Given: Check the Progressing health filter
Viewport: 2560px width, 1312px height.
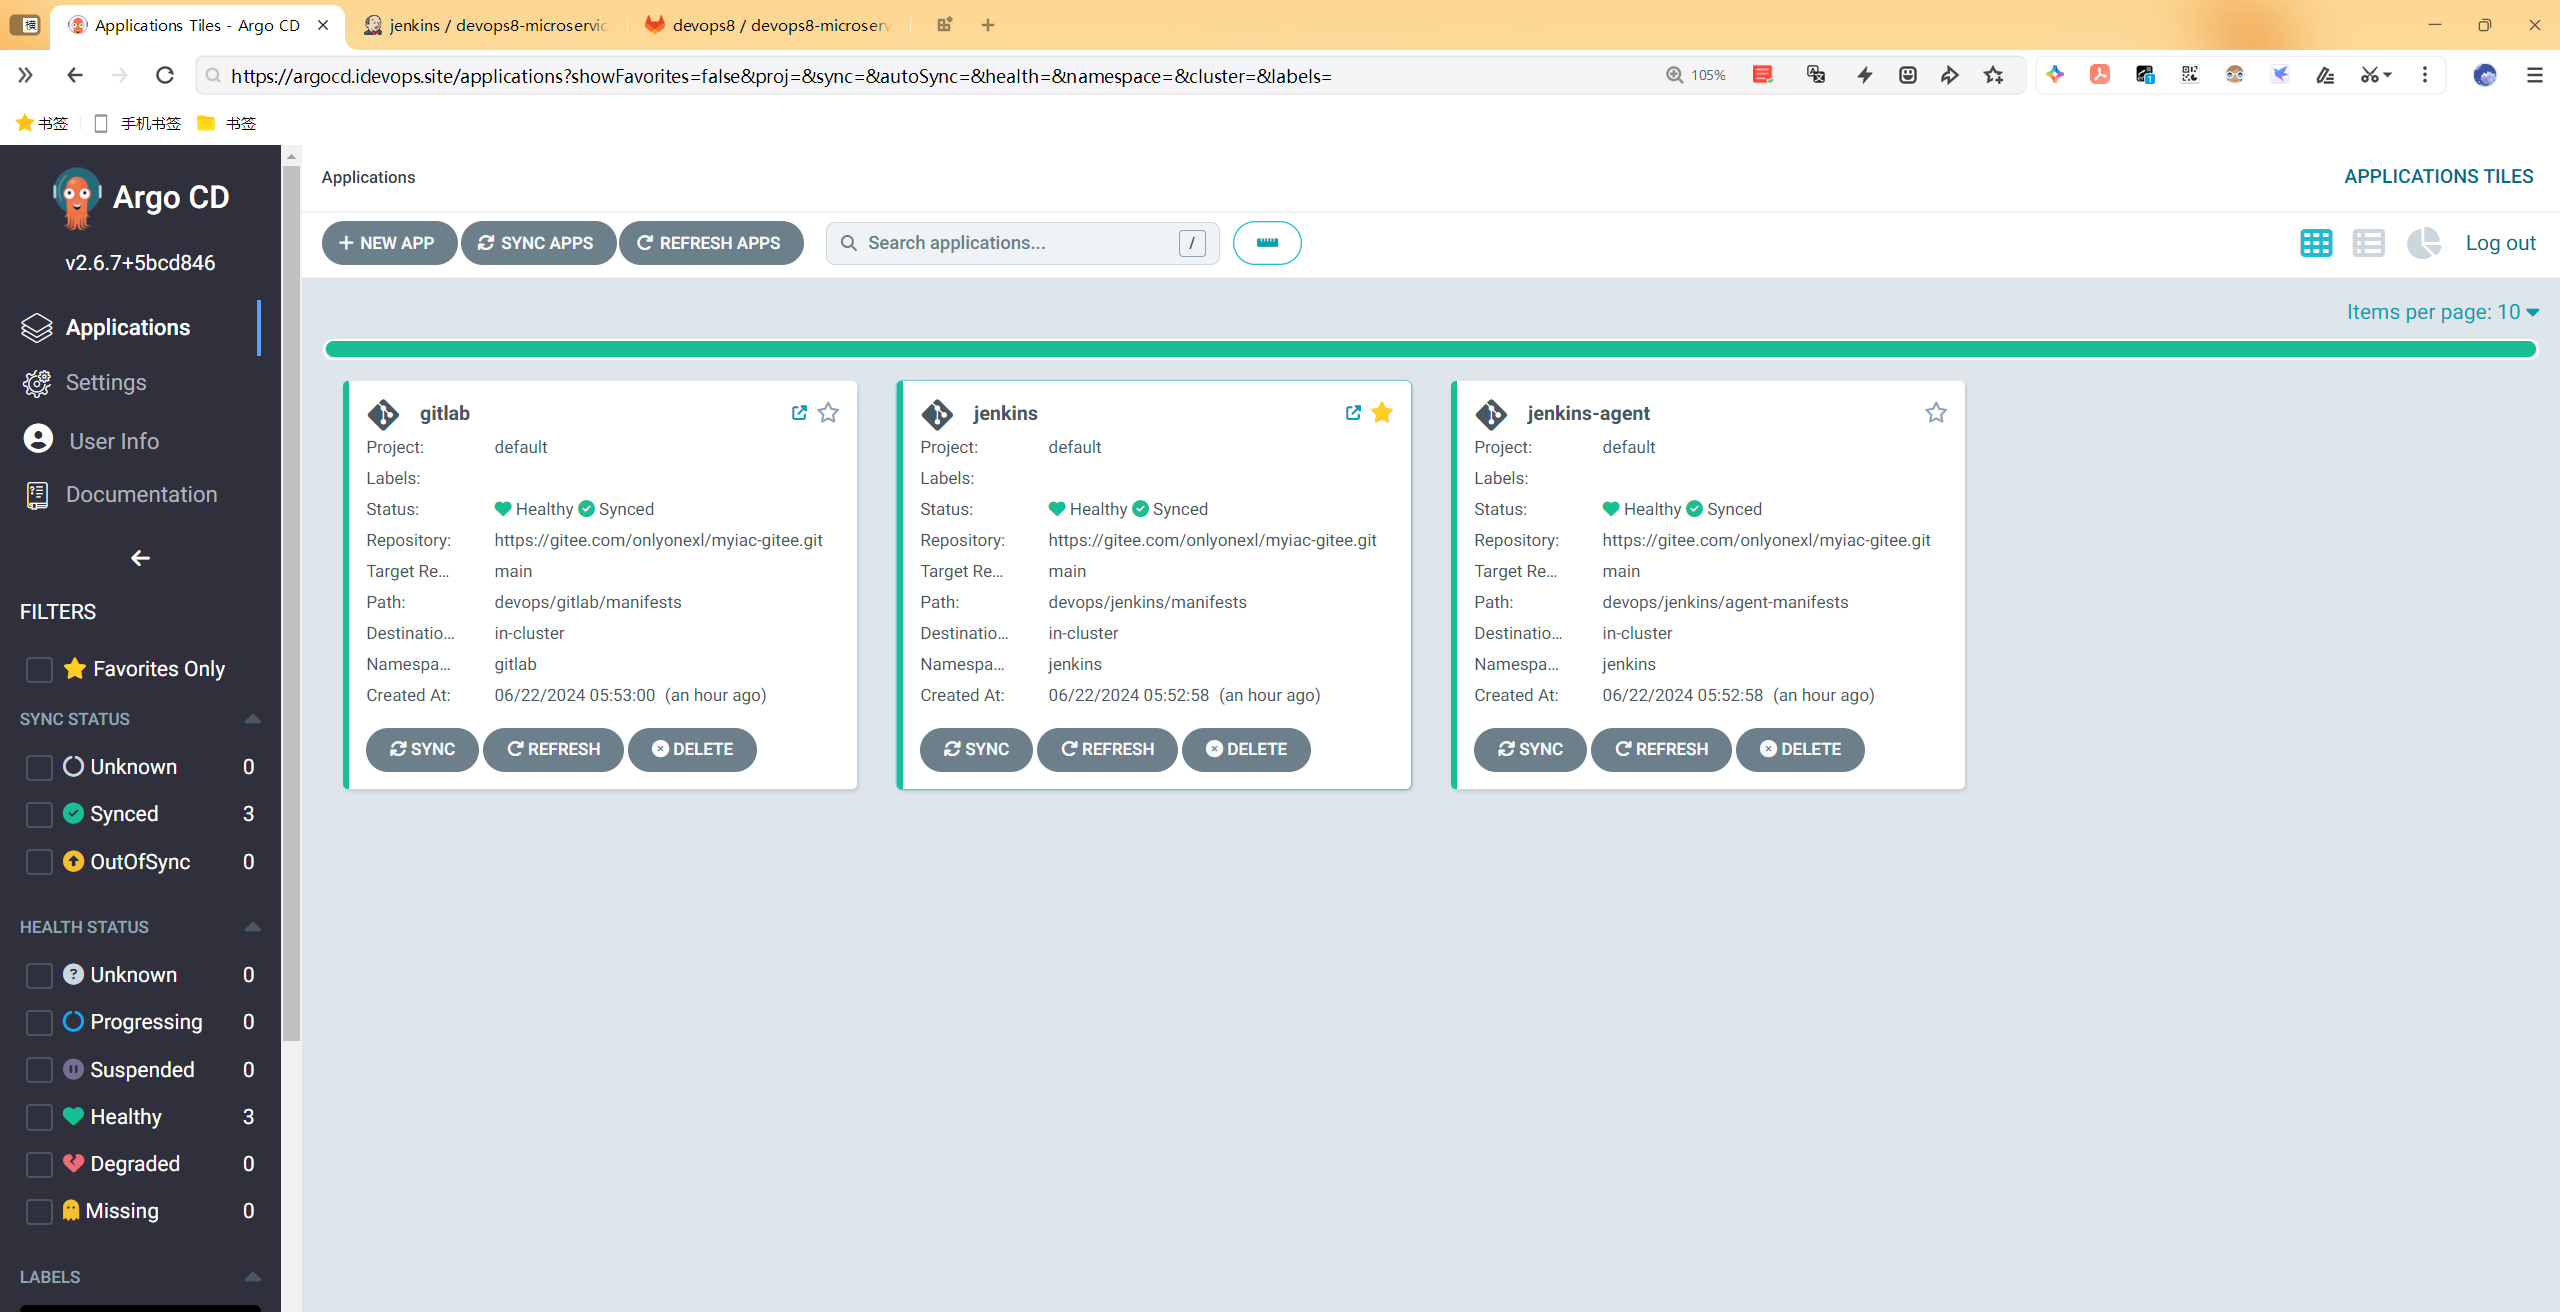Looking at the screenshot, I should [x=39, y=1022].
